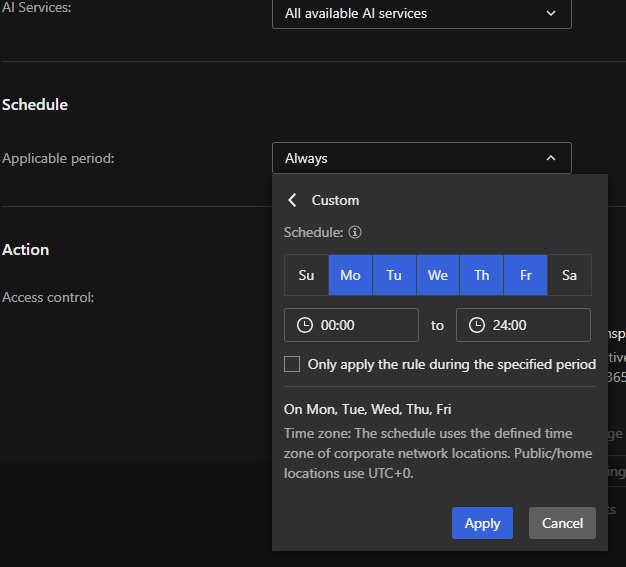
Task: Enable Sunday in the schedule
Action: pos(306,275)
